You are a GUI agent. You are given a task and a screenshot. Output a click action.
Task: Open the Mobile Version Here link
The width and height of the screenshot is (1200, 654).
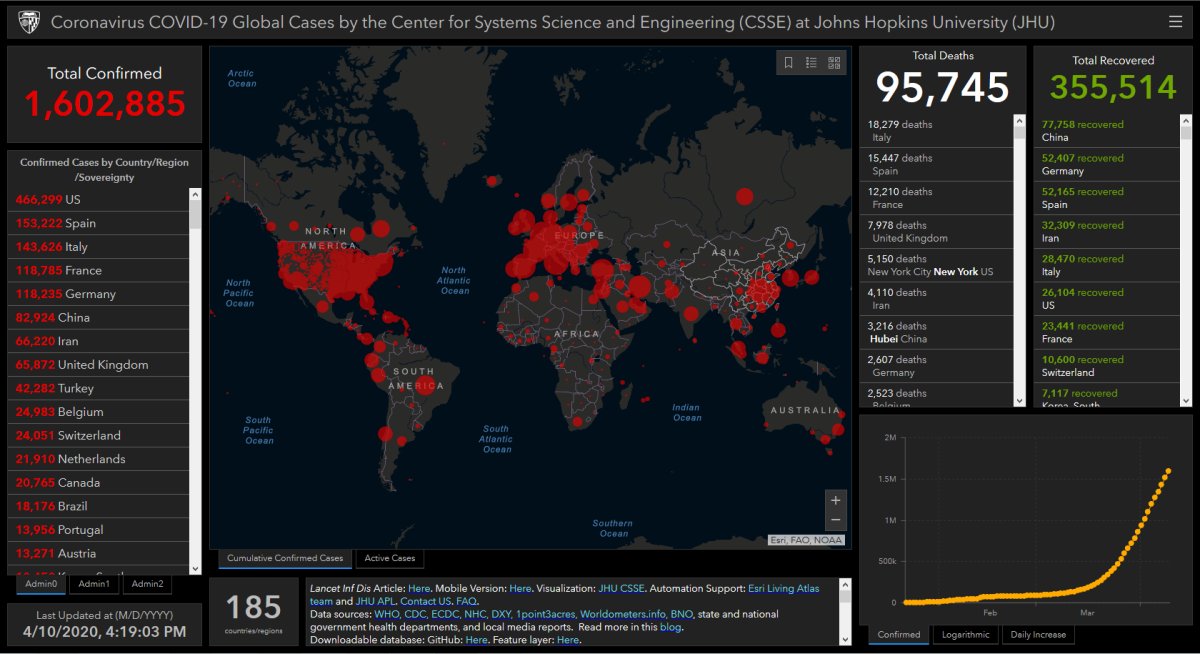(520, 588)
